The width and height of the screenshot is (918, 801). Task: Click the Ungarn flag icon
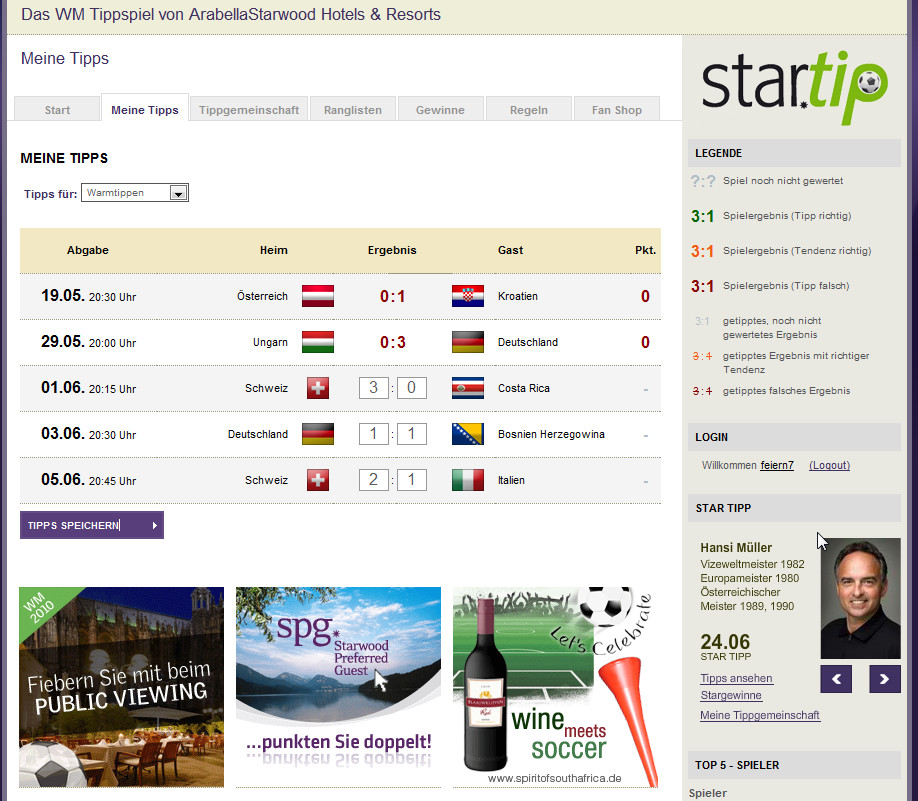[x=318, y=342]
